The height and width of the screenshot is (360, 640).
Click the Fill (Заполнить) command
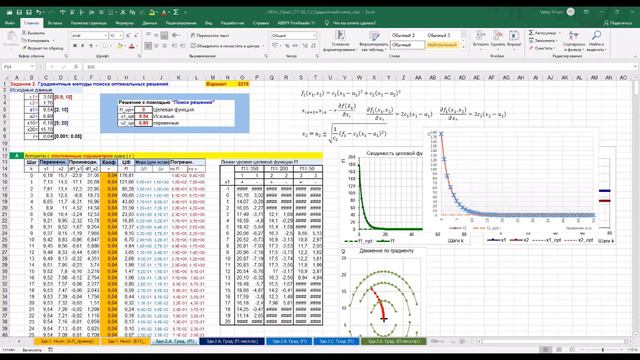[542, 40]
